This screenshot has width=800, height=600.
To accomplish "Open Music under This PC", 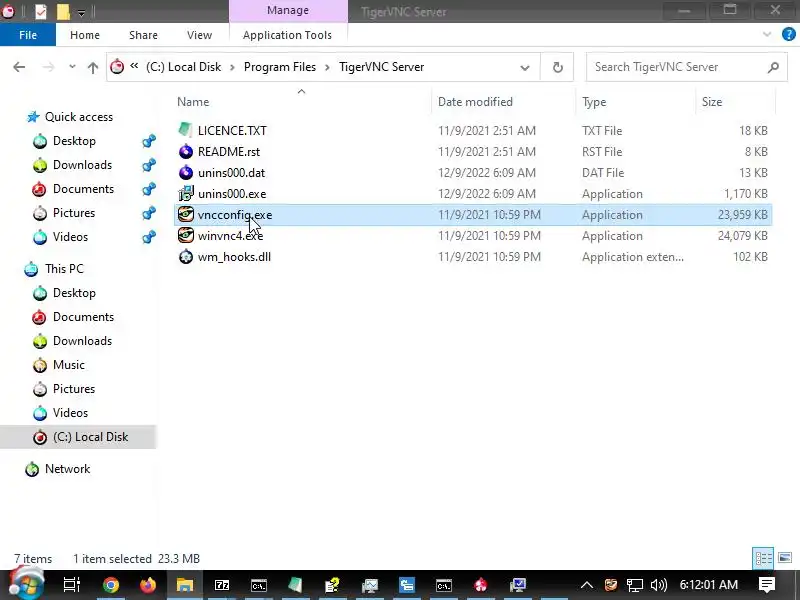I will point(68,365).
